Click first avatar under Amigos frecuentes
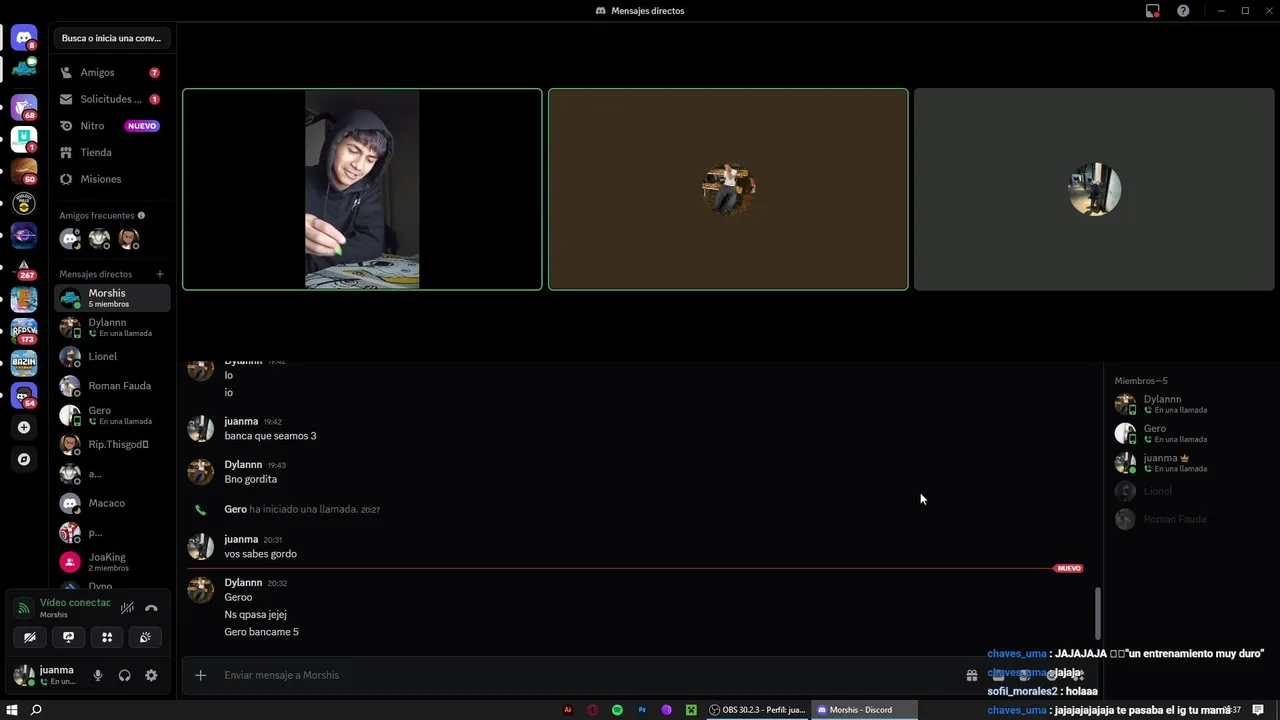This screenshot has height=720, width=1280. coord(70,239)
